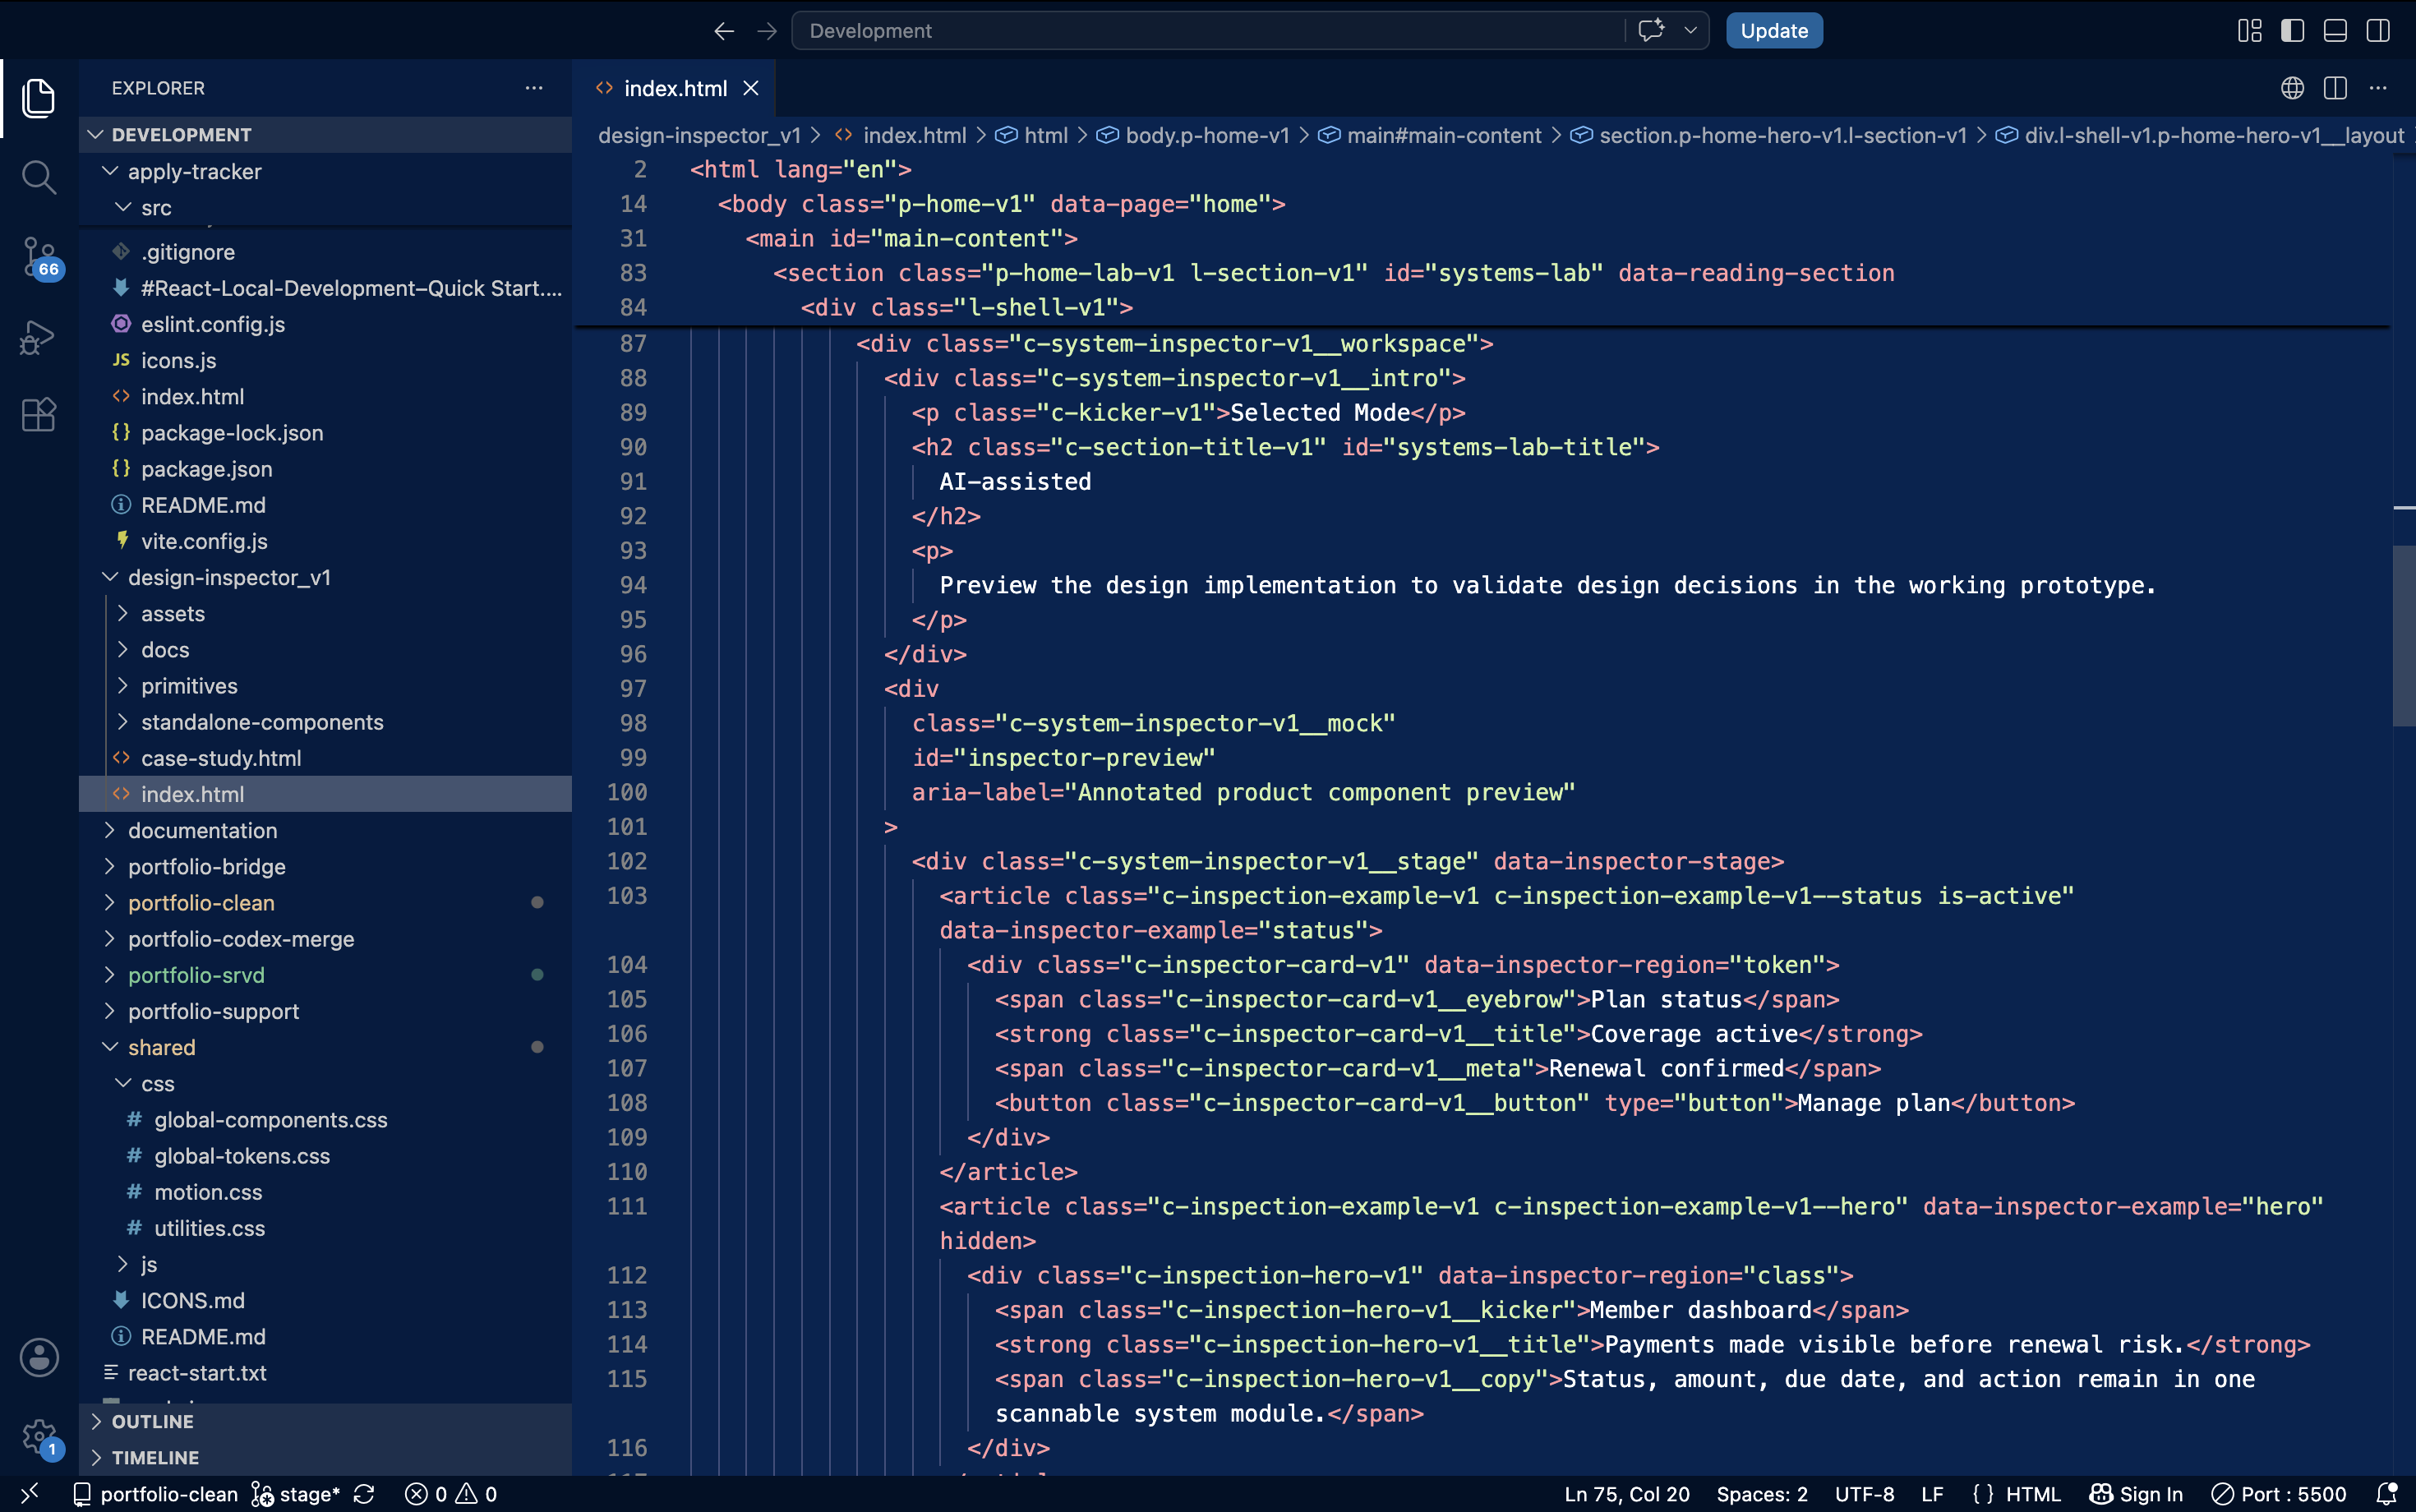The width and height of the screenshot is (2416, 1512).
Task: Open the Run and Debug view
Action: (38, 337)
